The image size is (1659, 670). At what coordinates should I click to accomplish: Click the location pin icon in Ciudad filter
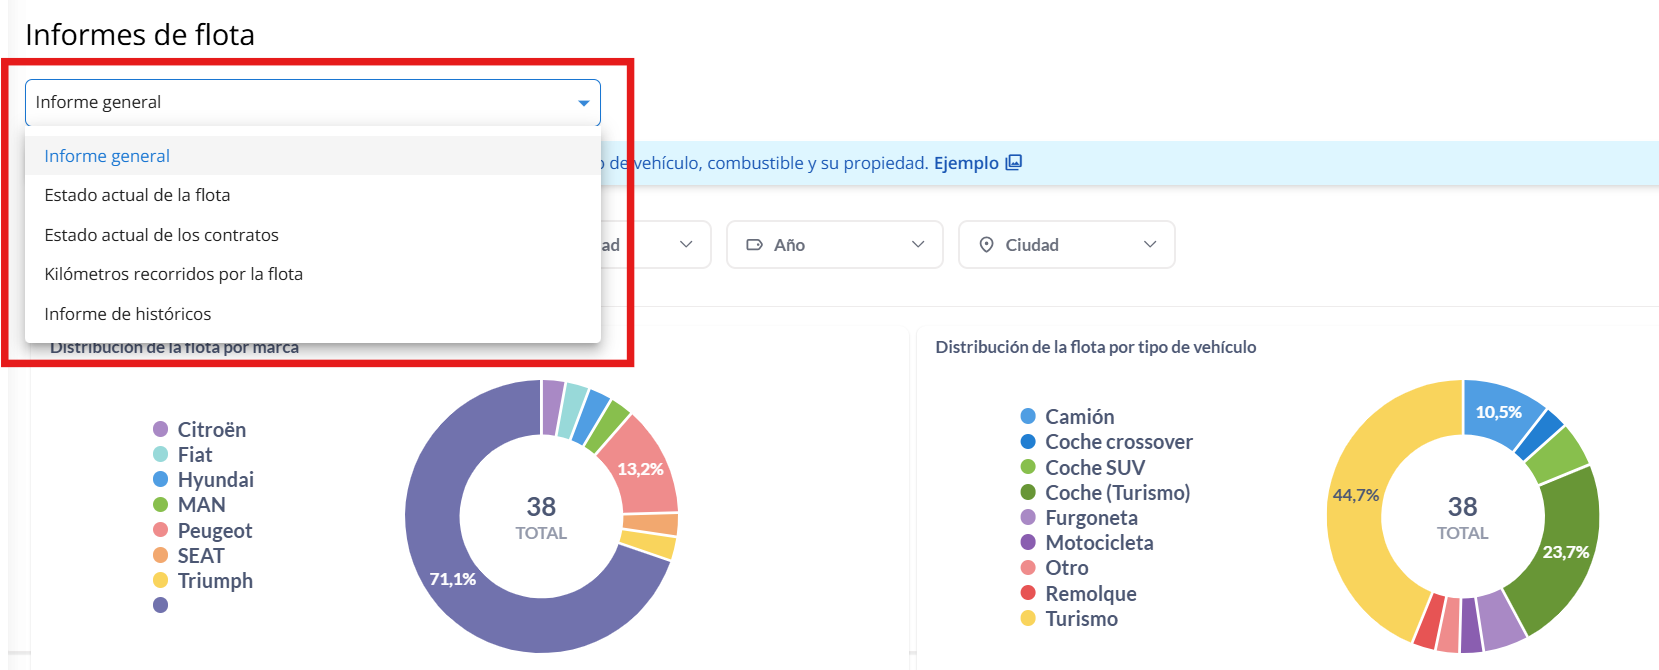[986, 245]
